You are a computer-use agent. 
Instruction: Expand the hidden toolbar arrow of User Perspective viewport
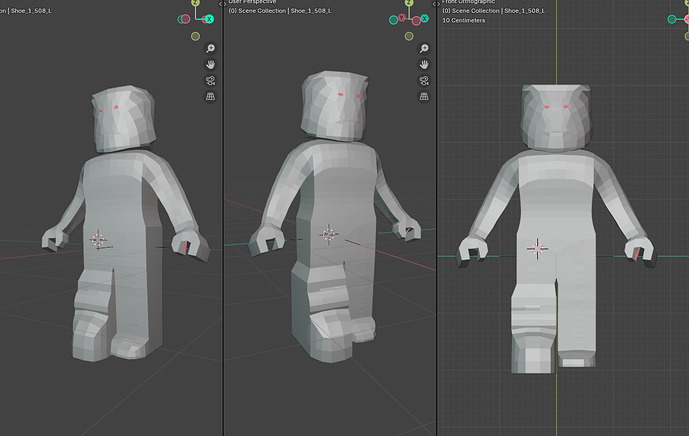click(225, 4)
